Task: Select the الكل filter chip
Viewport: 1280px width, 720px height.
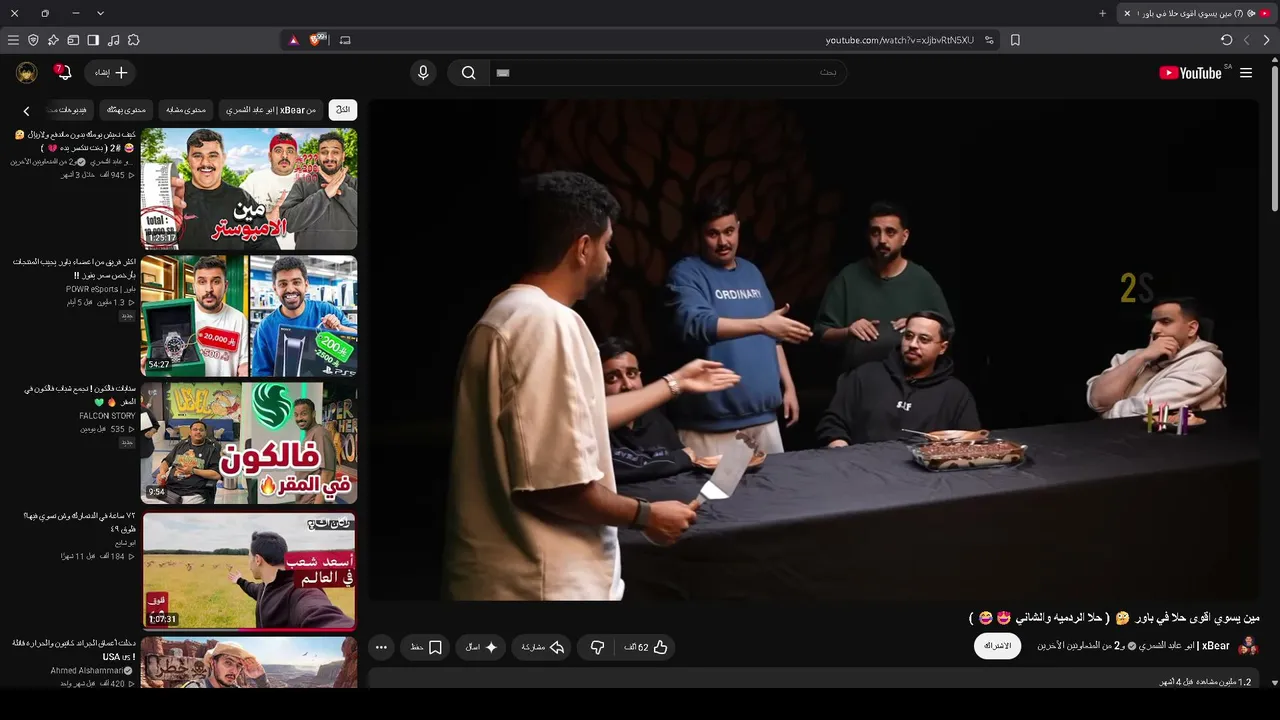Action: [343, 109]
